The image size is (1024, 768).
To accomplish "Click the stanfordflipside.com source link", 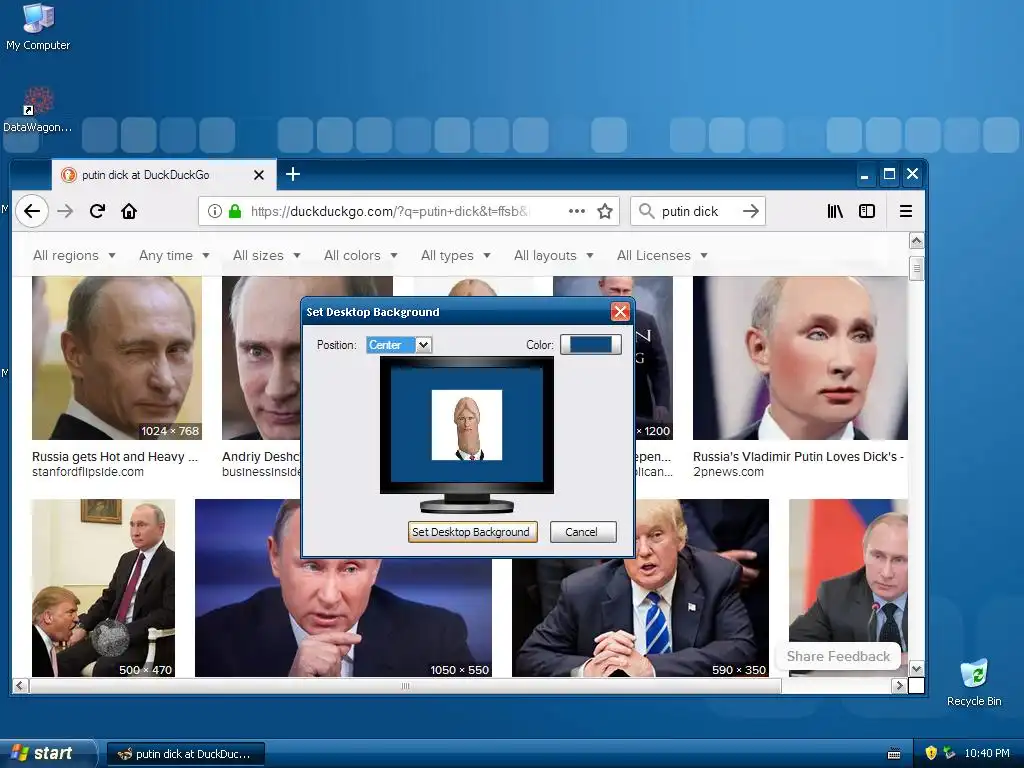I will click(88, 472).
